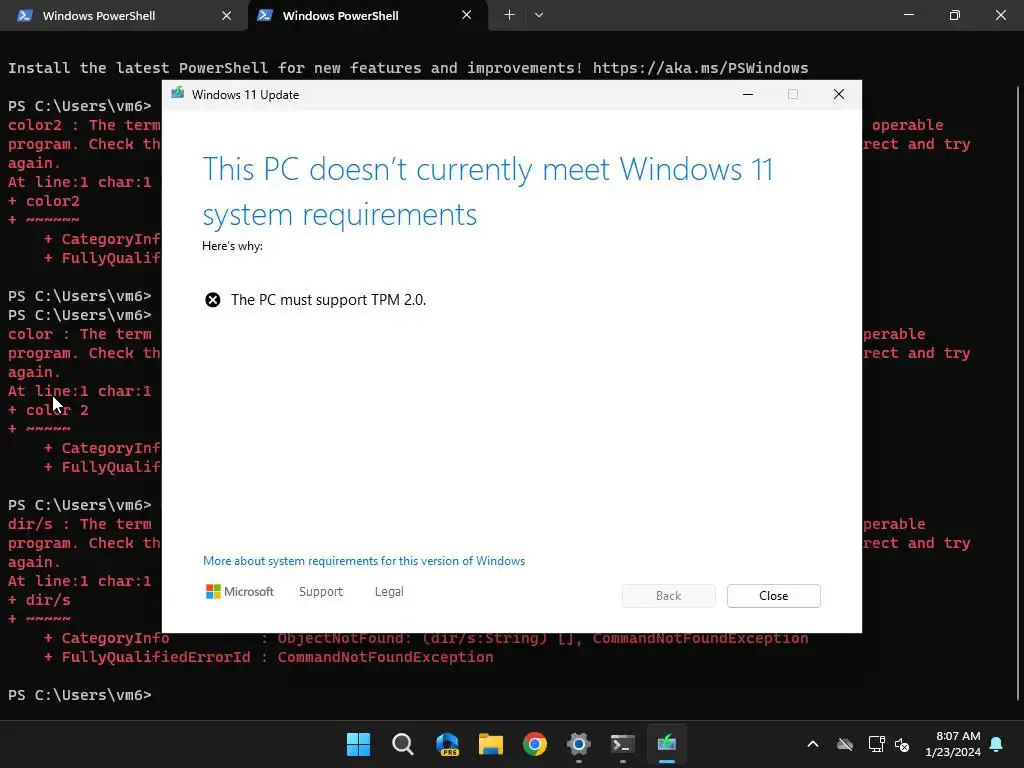Click Windows 11 Update taskbar icon

point(667,744)
